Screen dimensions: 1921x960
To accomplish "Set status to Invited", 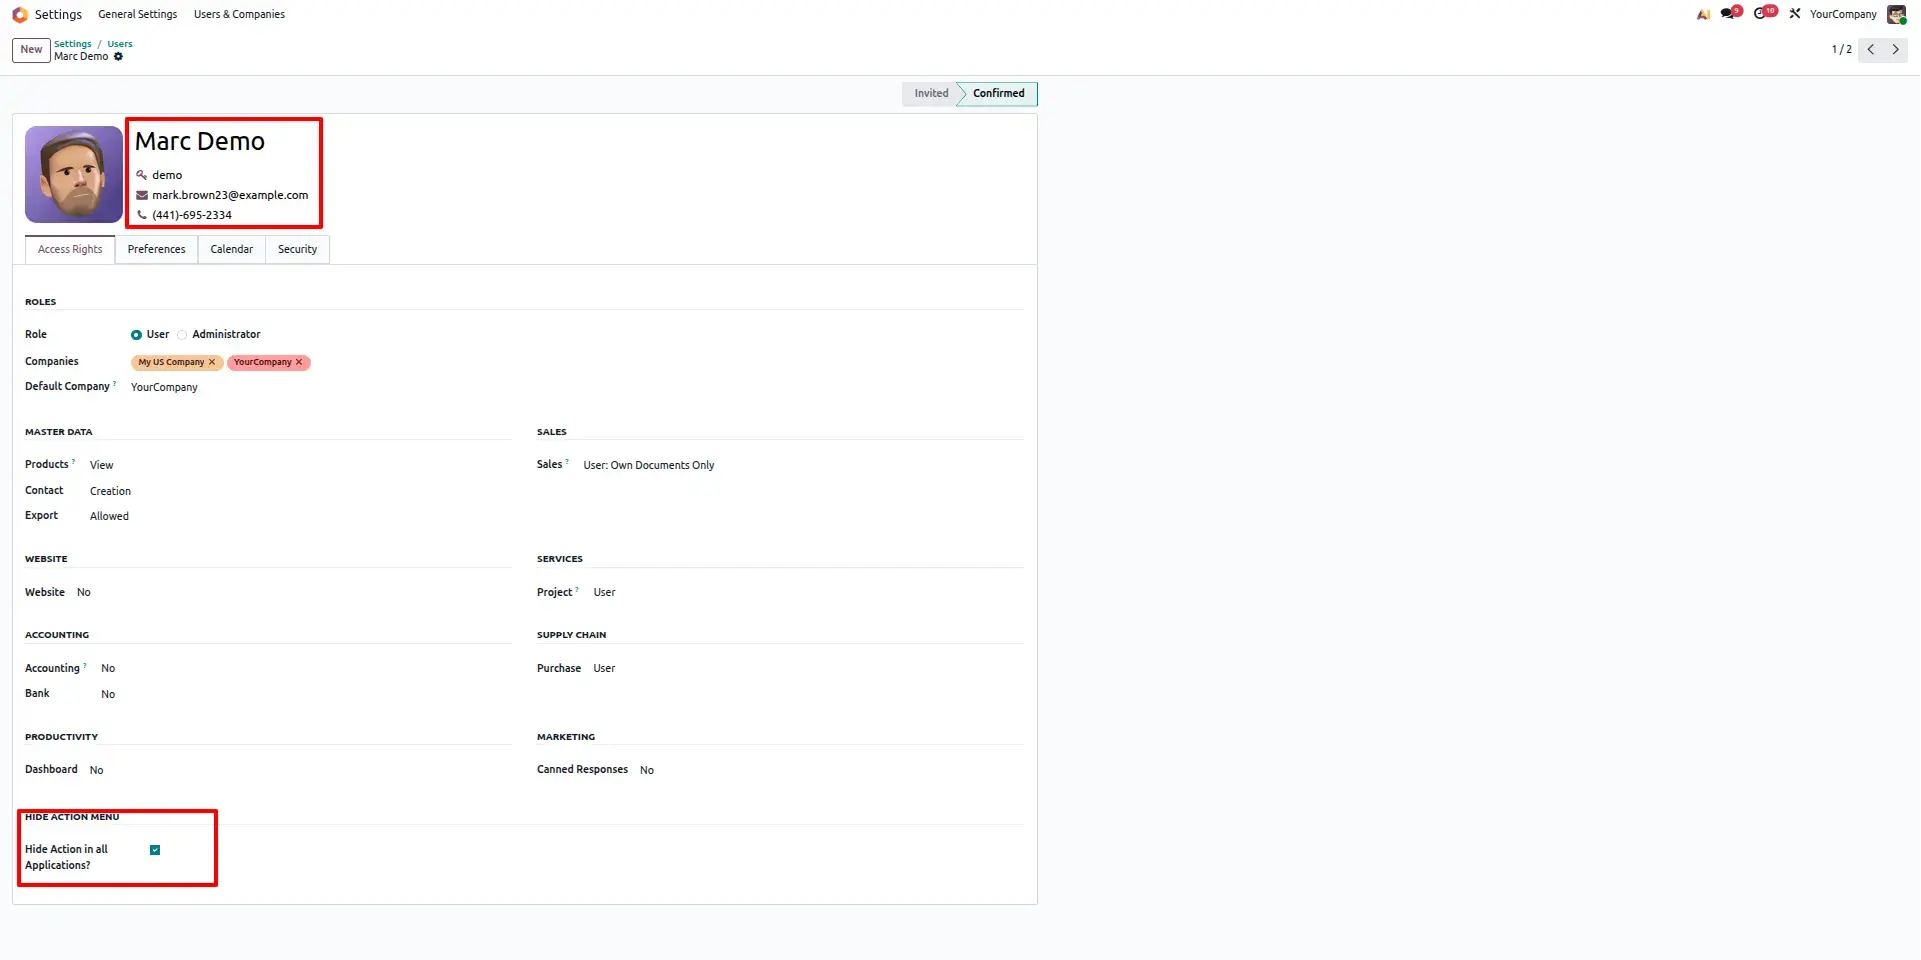I will click(x=931, y=94).
